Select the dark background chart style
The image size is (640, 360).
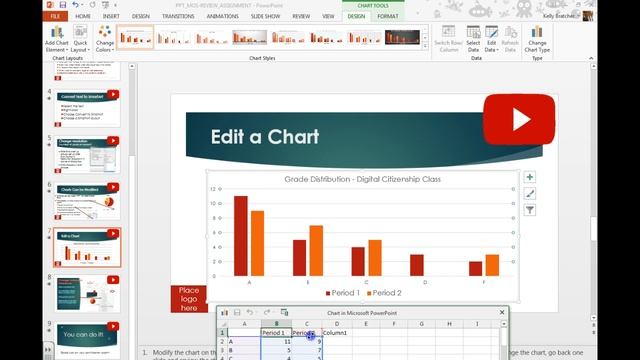tap(402, 38)
